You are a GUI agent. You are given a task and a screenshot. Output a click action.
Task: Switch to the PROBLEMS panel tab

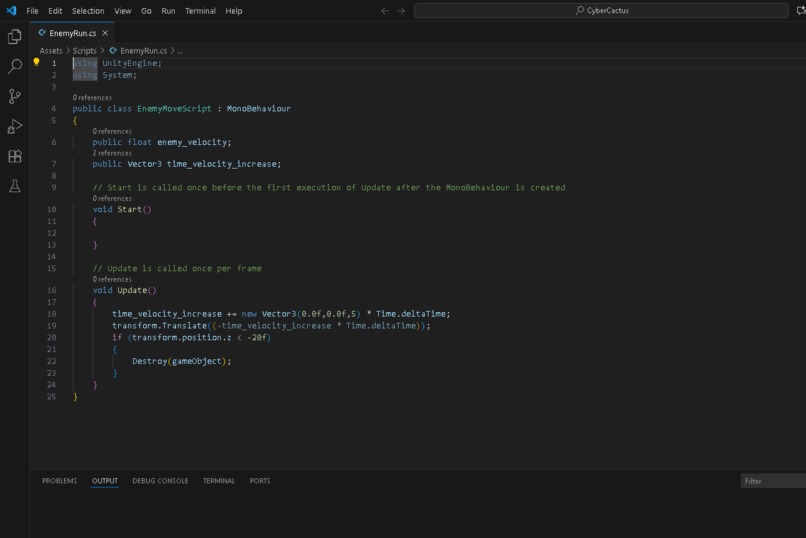(x=60, y=481)
